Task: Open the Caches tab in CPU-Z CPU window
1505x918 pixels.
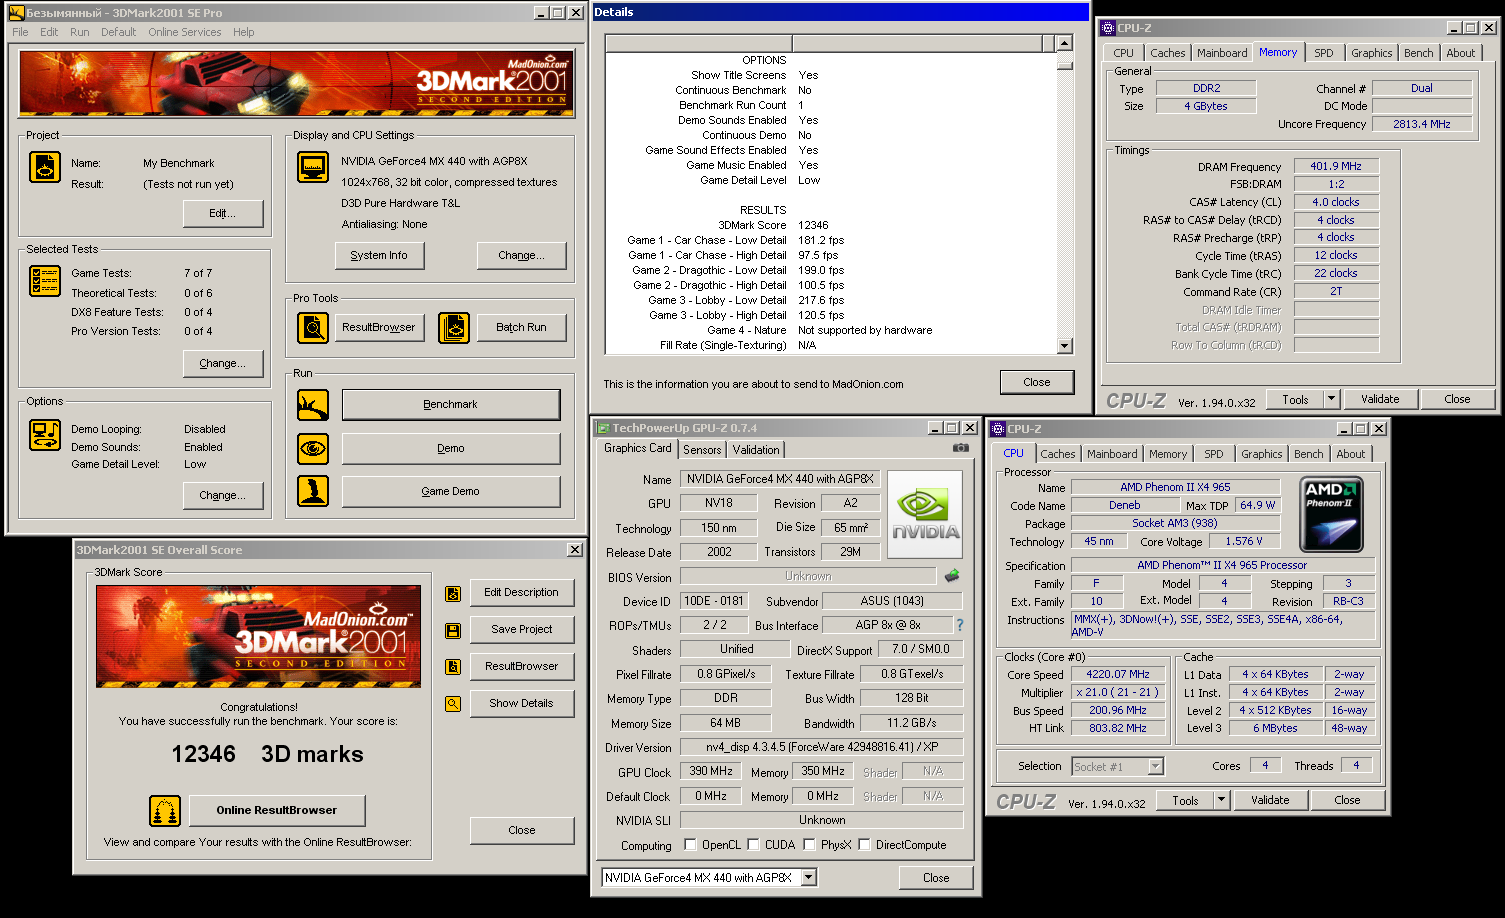Action: pos(1058,454)
